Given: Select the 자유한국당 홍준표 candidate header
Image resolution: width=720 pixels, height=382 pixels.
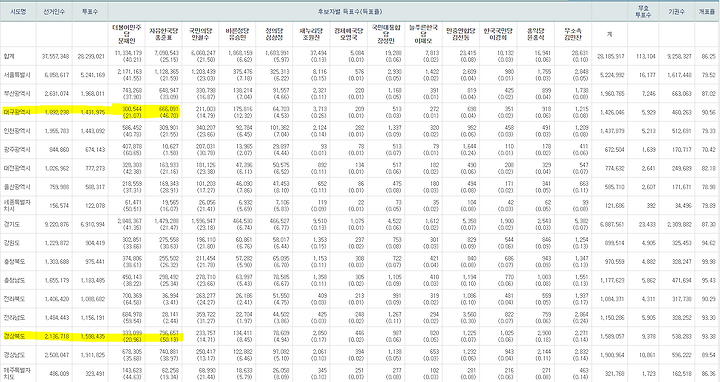Looking at the screenshot, I should click(x=163, y=34).
